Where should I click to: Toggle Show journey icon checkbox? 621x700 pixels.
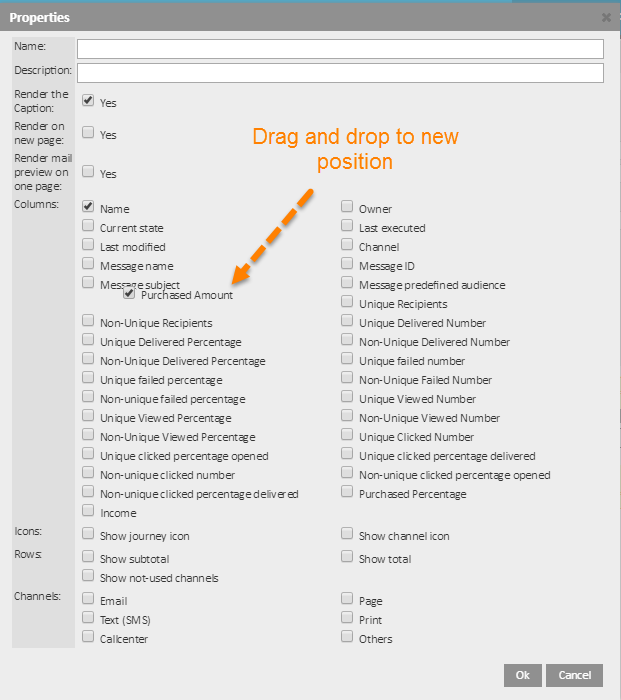point(88,535)
